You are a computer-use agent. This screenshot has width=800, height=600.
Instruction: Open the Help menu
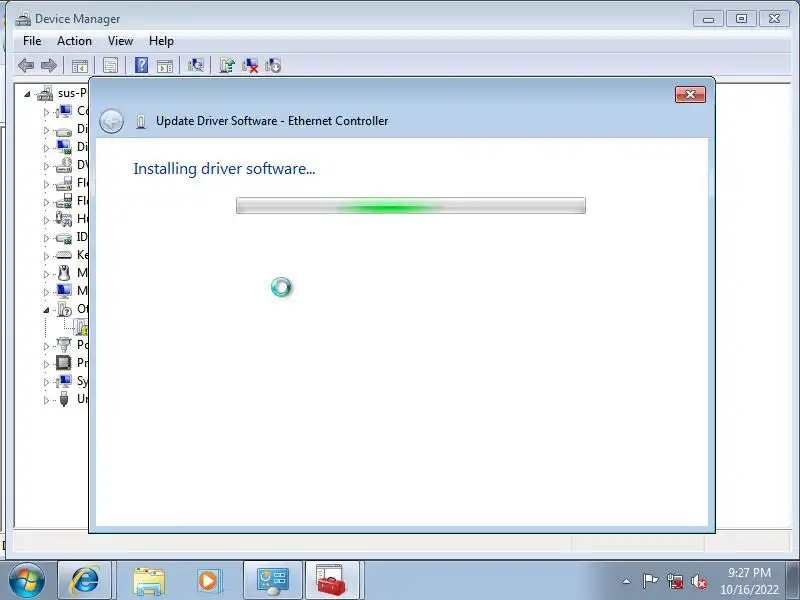click(161, 41)
